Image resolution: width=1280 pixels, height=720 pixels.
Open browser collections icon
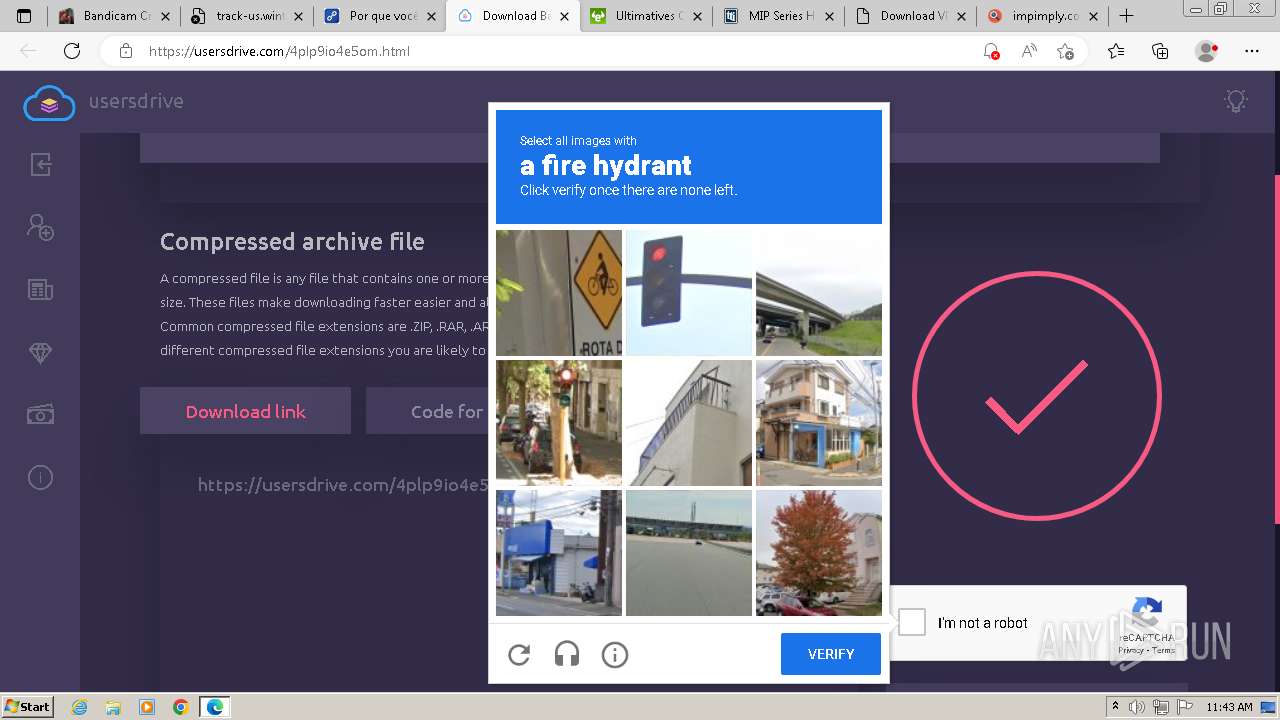(x=1160, y=51)
